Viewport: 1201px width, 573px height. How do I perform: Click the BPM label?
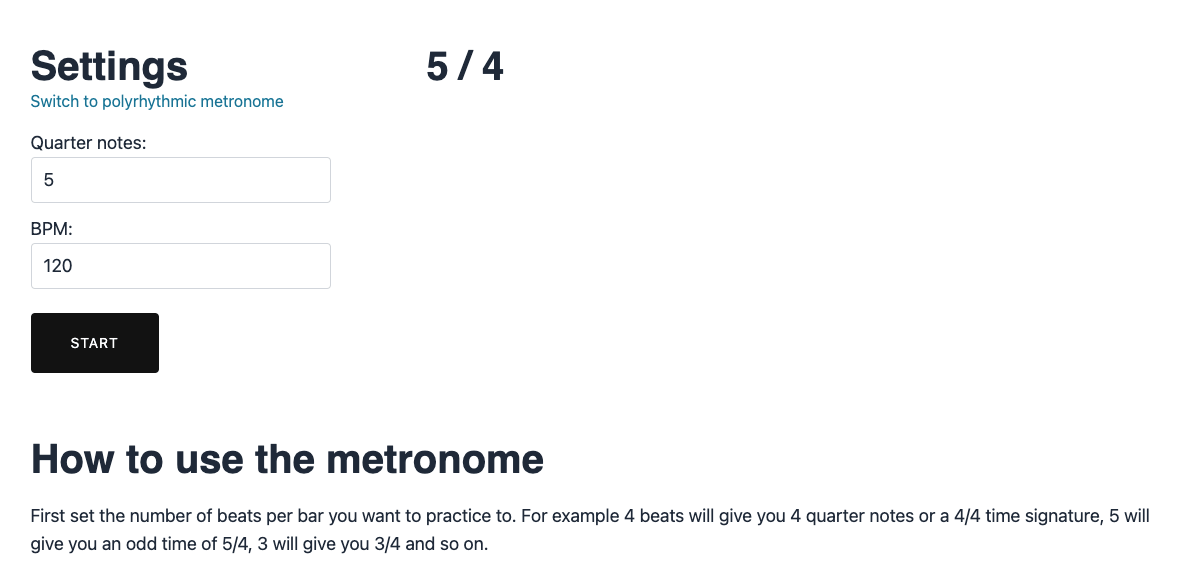click(x=52, y=229)
